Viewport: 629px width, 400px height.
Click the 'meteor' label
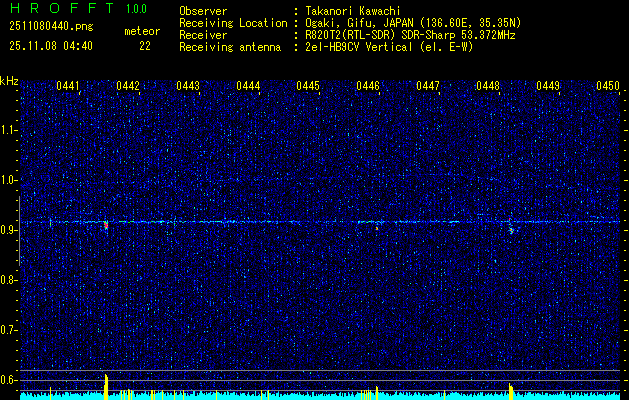pyautogui.click(x=142, y=31)
